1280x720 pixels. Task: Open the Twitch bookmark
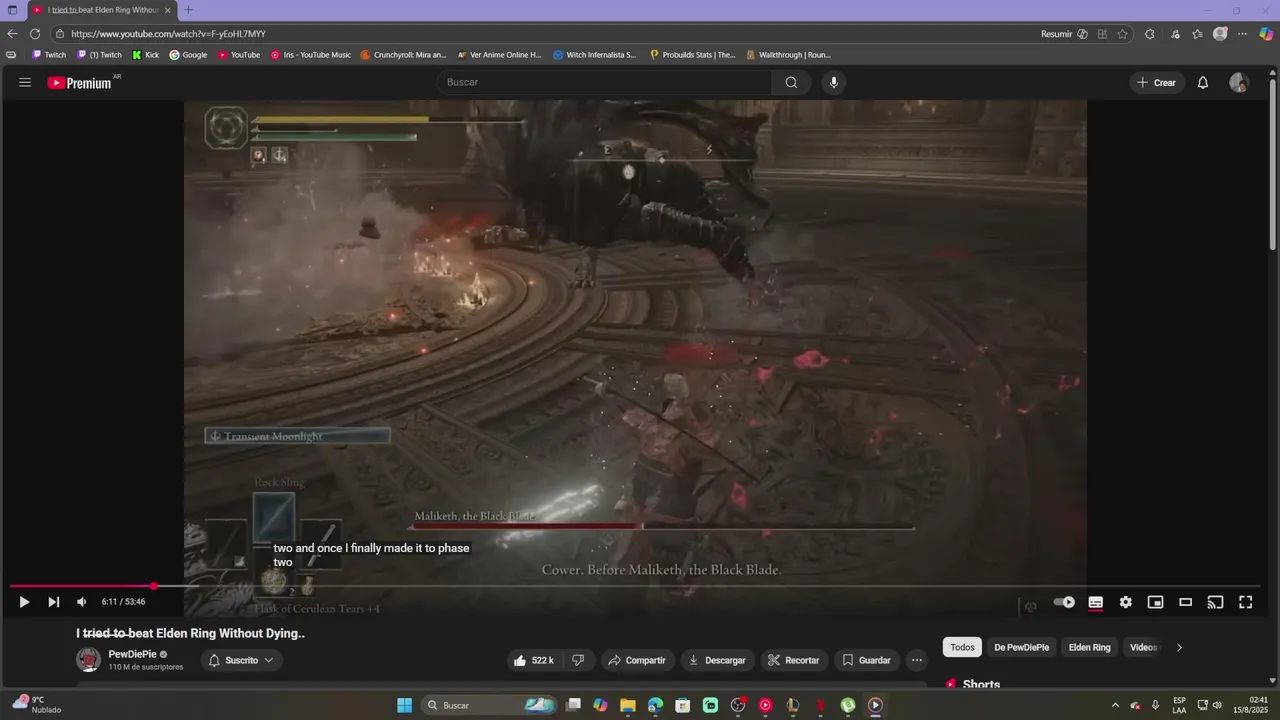[49, 55]
